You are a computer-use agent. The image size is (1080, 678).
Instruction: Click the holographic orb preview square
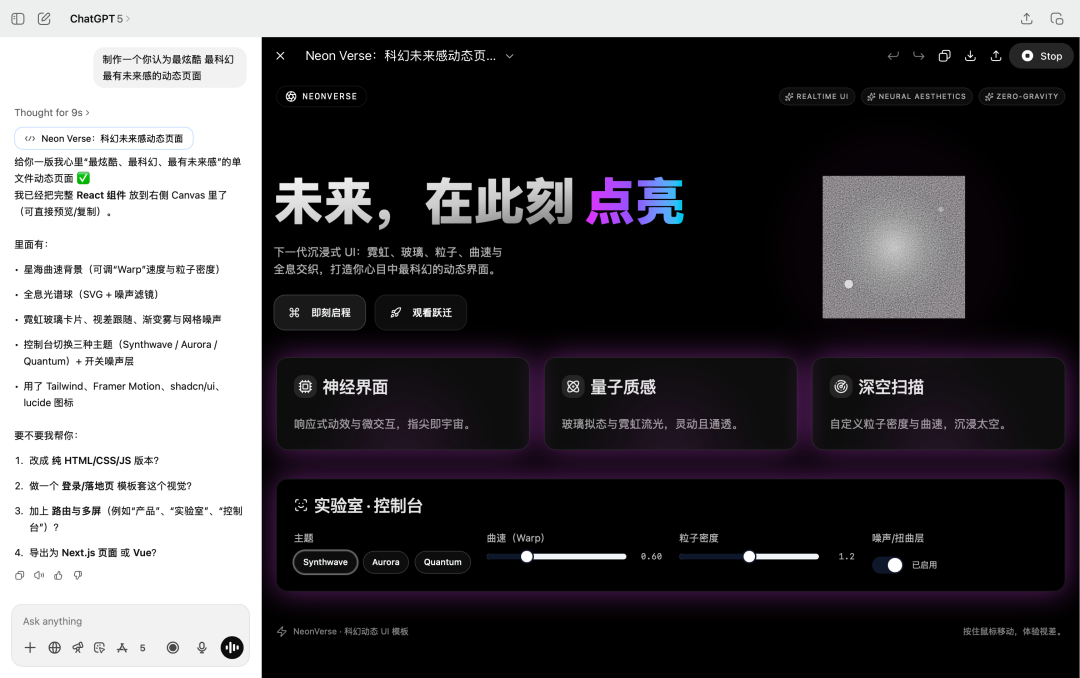[893, 247]
